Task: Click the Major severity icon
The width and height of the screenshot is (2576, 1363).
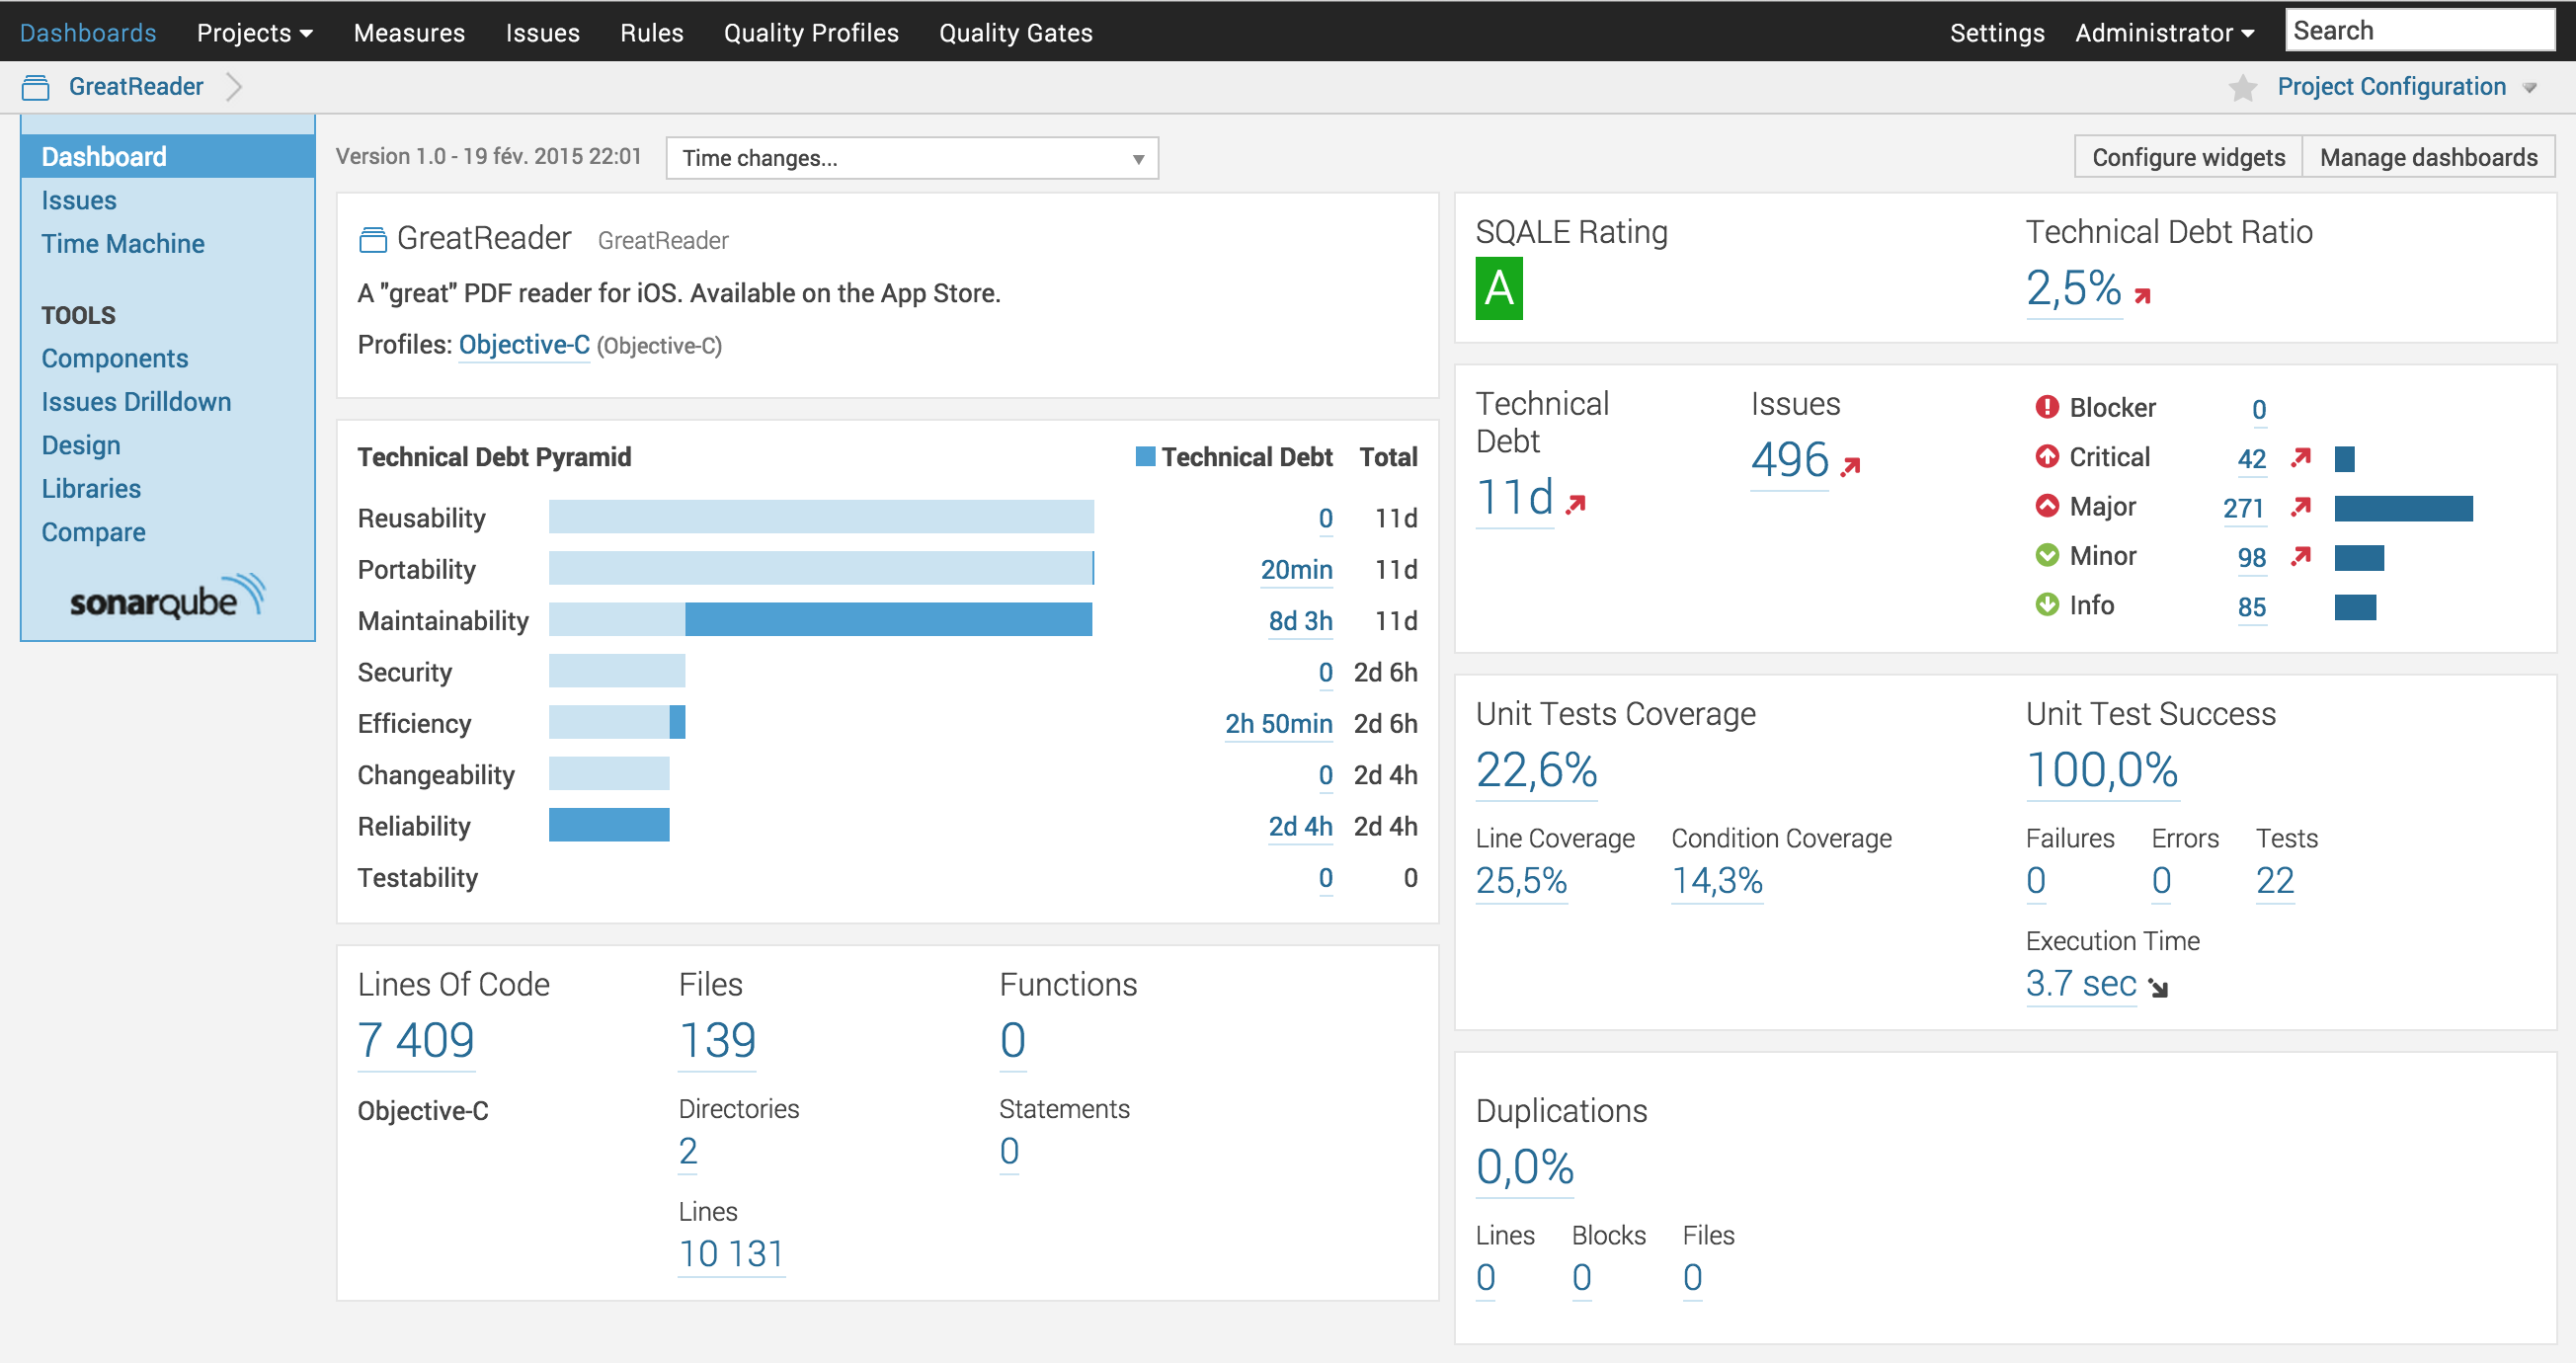Action: pos(2047,506)
